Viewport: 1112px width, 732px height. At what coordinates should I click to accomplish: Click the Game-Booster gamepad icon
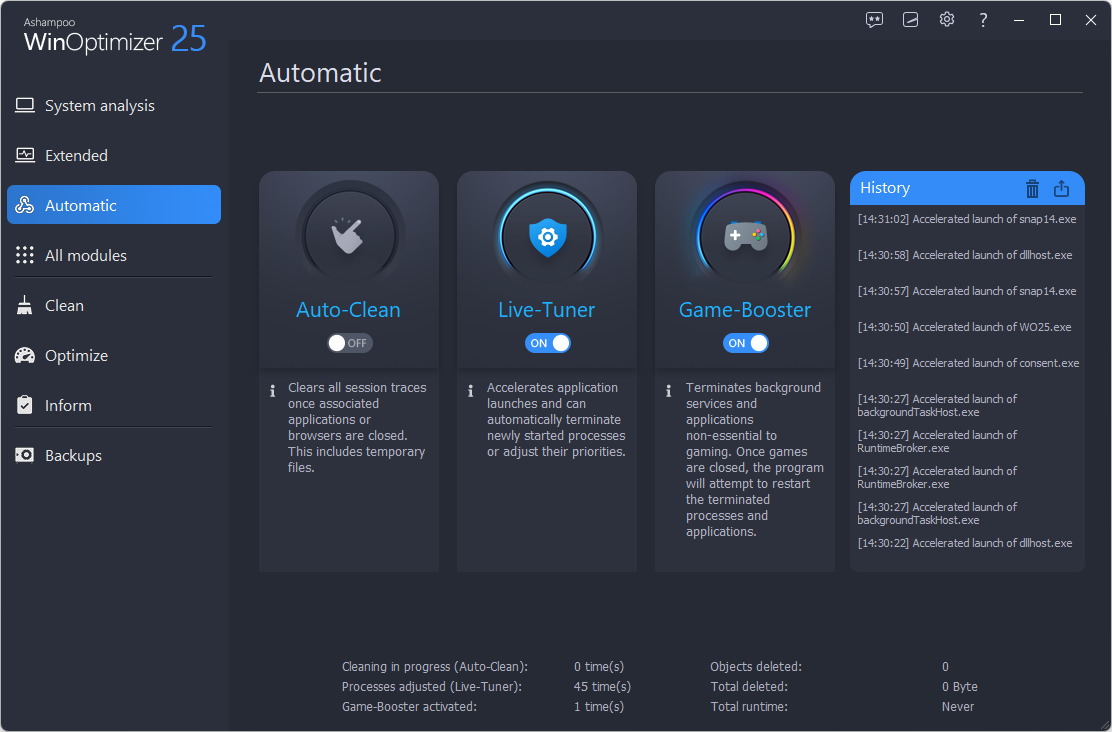[x=745, y=235]
